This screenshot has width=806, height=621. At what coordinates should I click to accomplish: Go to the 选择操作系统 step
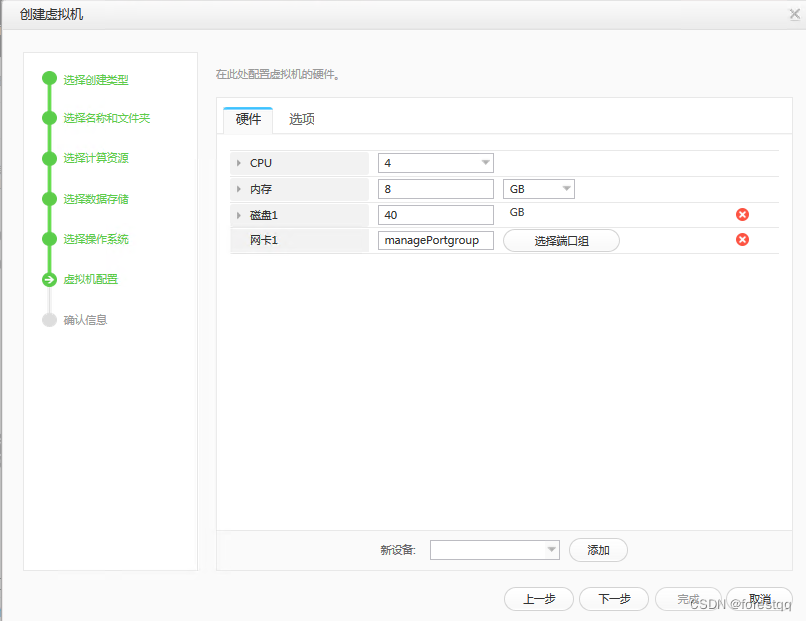(x=96, y=239)
